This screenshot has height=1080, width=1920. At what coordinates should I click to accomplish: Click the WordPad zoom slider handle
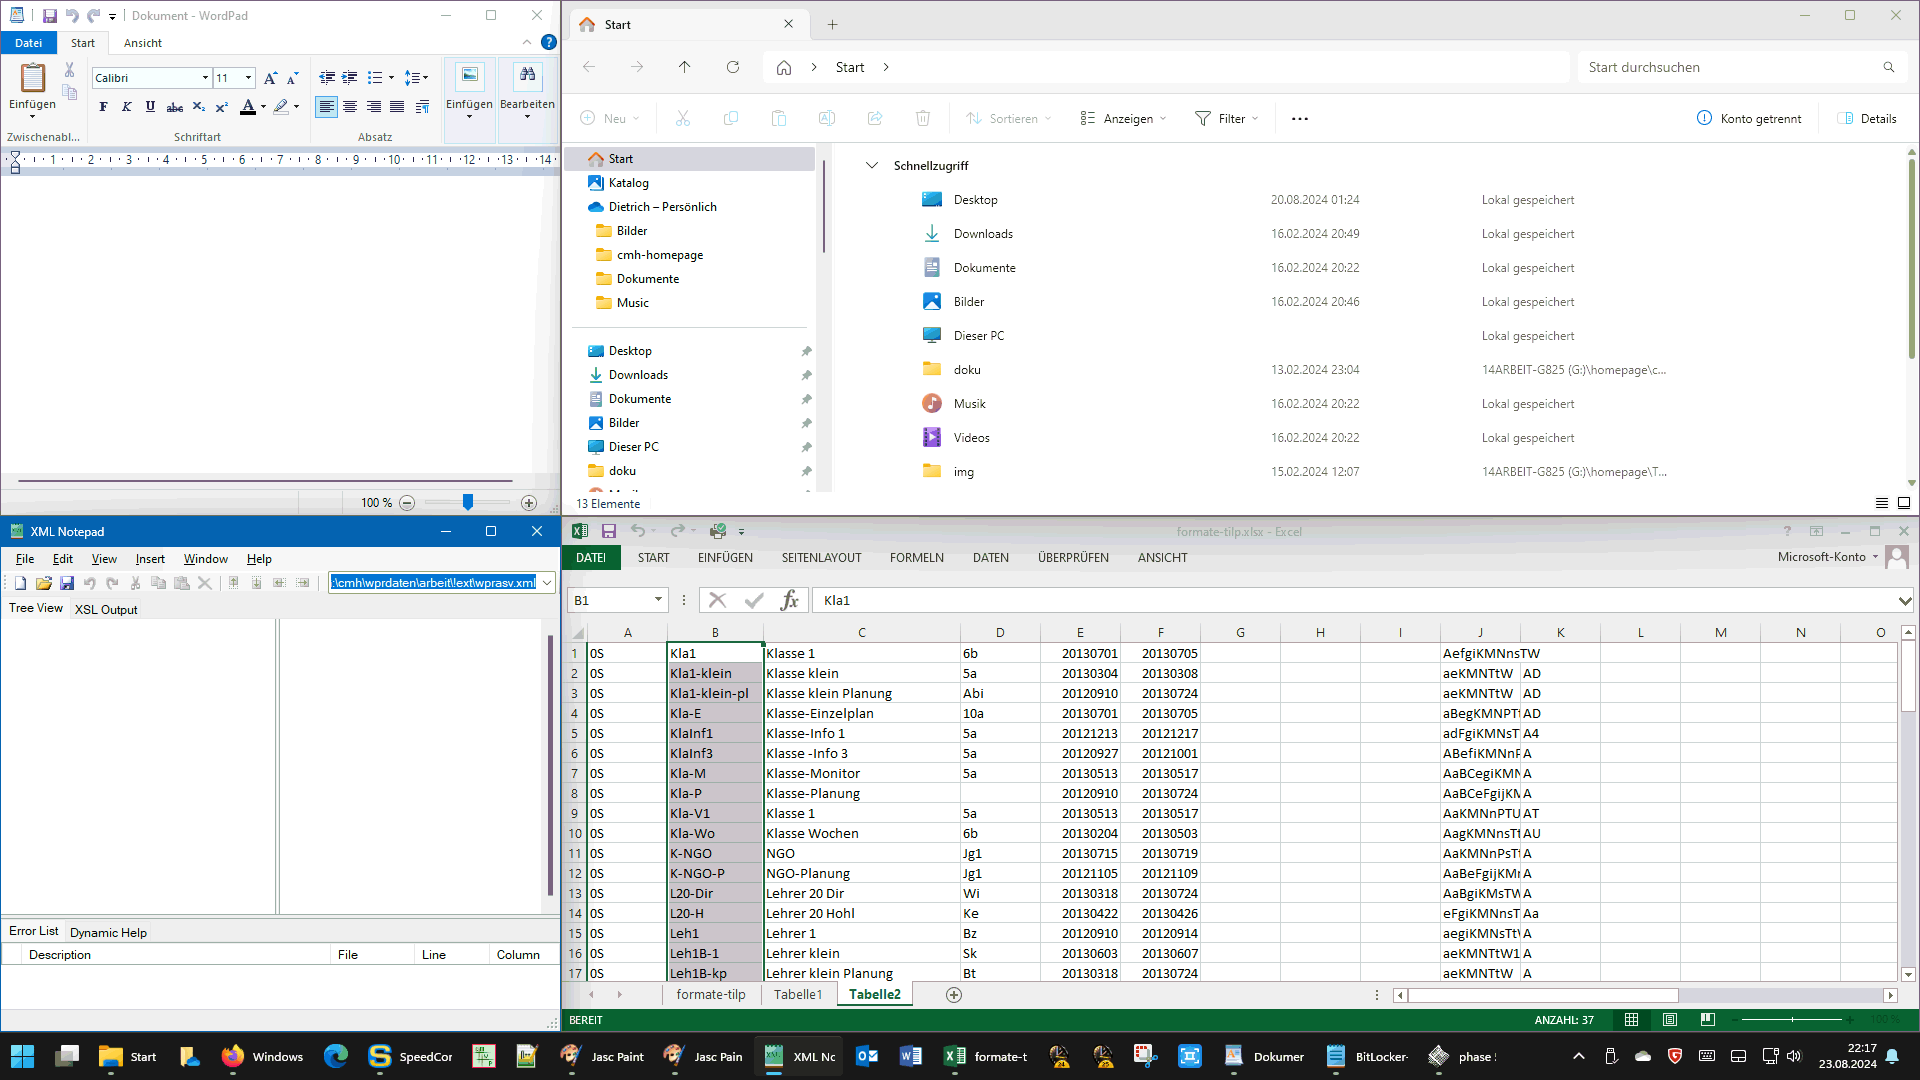tap(467, 503)
